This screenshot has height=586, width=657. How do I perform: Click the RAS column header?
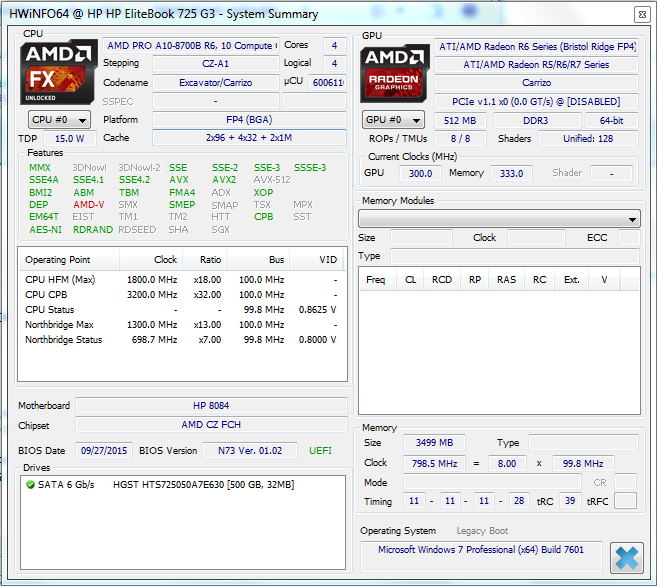506,279
